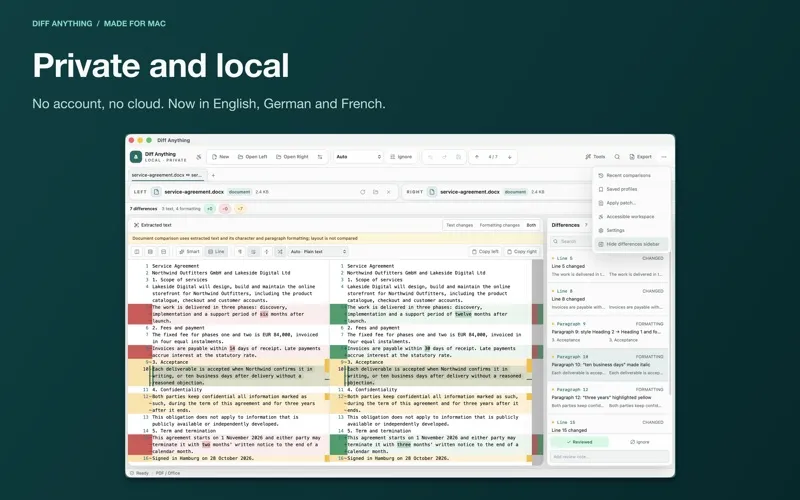This screenshot has height=500, width=800.
Task: Click the Copy right button
Action: click(x=522, y=252)
